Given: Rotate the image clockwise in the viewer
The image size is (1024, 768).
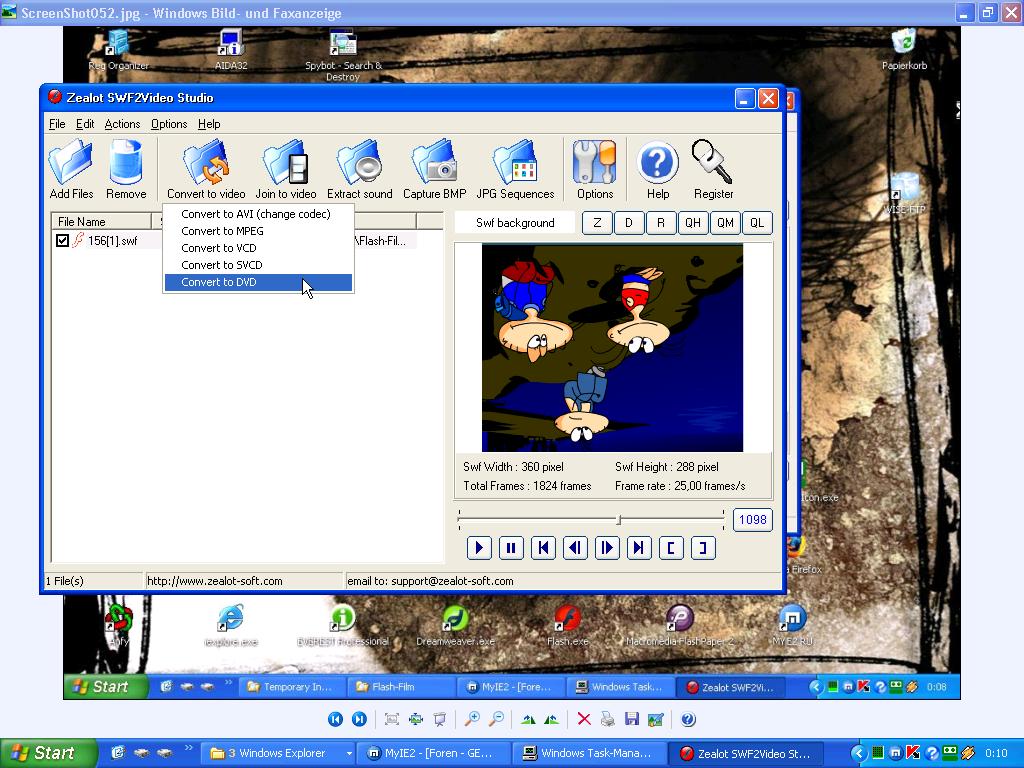Looking at the screenshot, I should click(x=528, y=719).
